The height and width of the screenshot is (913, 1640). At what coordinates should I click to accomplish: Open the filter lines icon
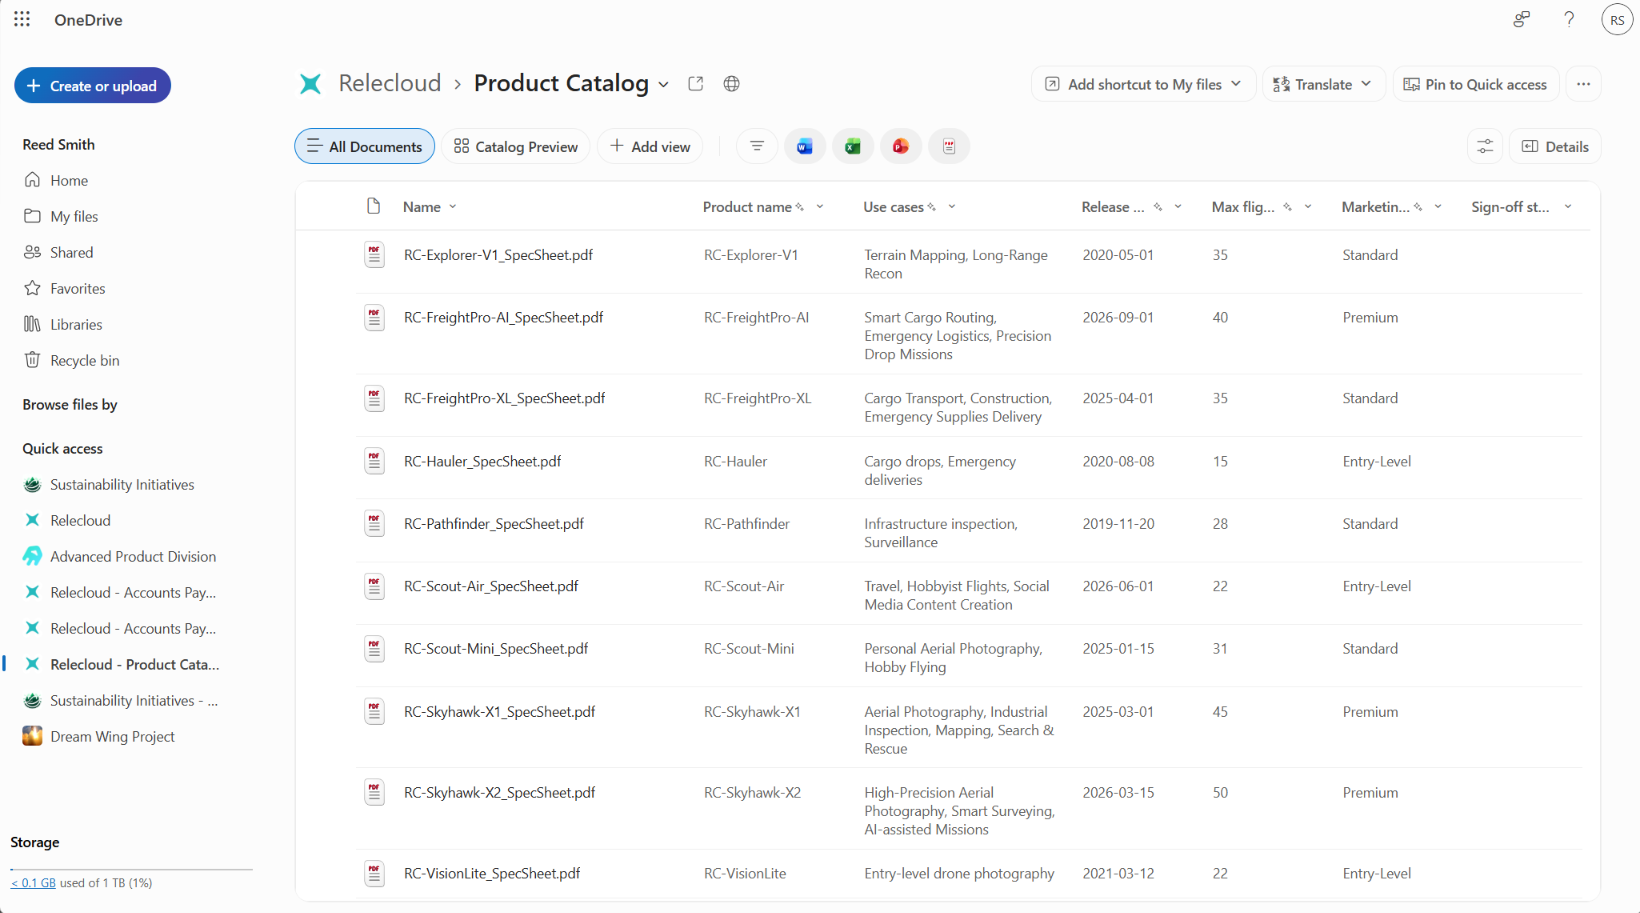coord(757,147)
